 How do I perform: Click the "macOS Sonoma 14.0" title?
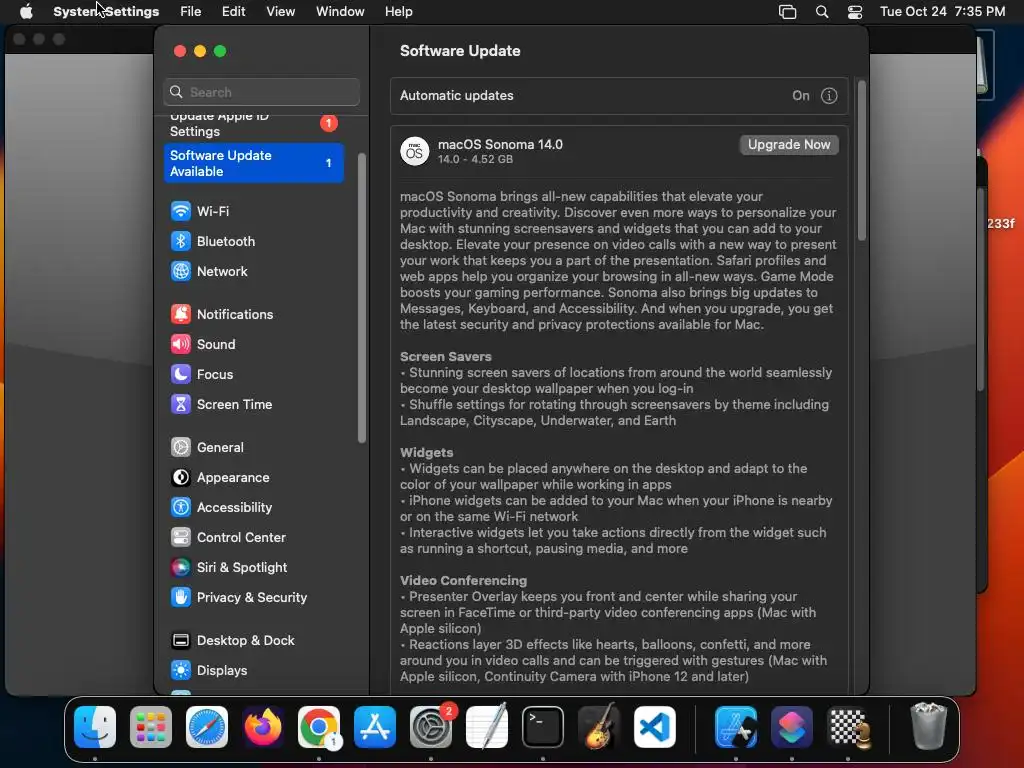pos(500,144)
